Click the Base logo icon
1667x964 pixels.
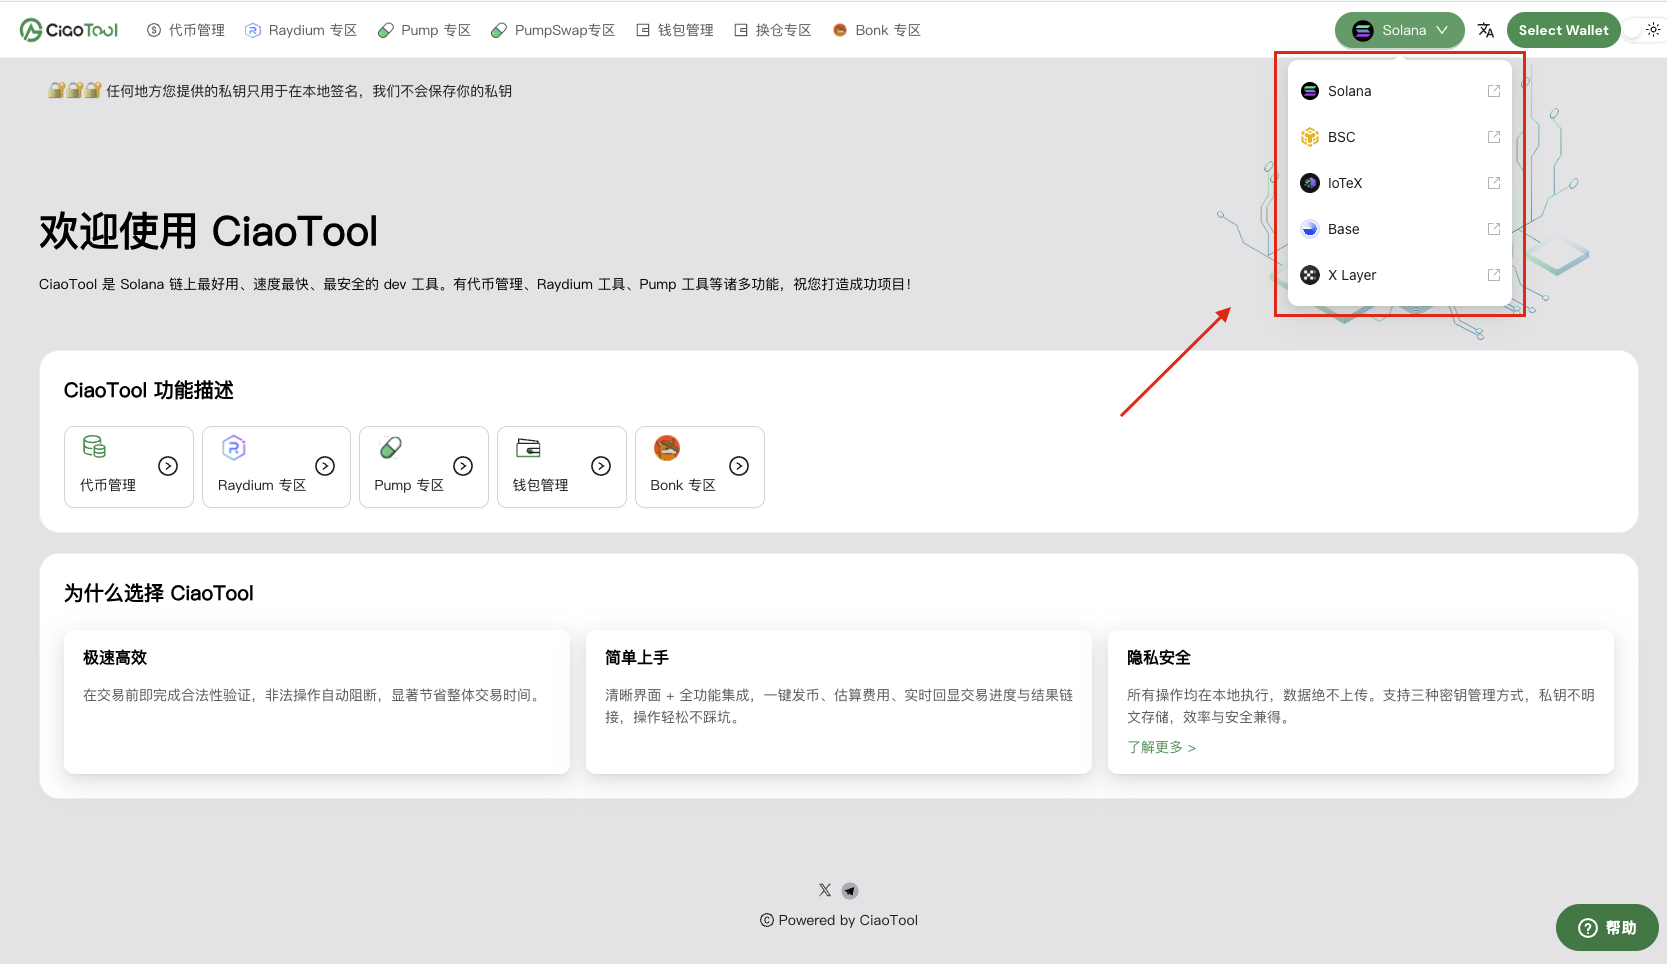pos(1310,229)
